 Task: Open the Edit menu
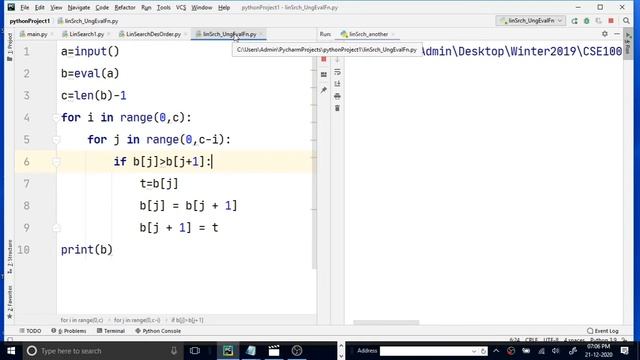click(x=40, y=7)
